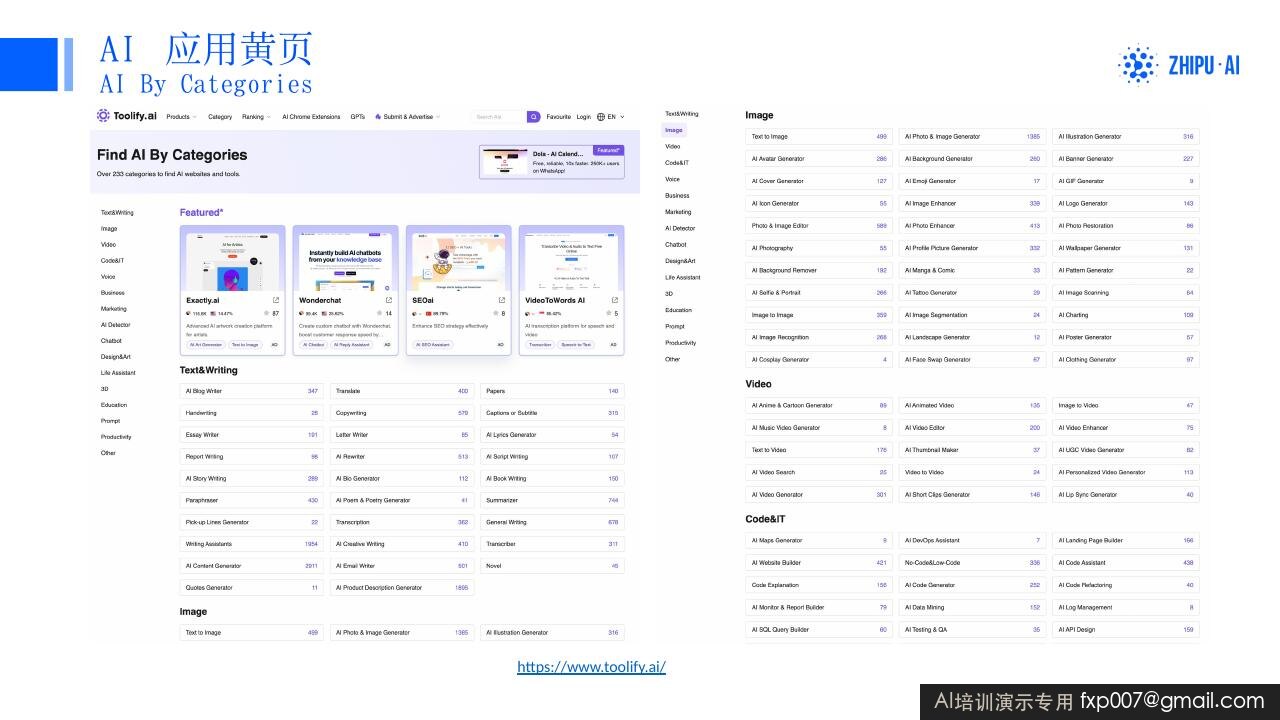Click the Speech to Text tag on VideoToWords AI
Viewport: 1280px width, 720px height.
click(576, 344)
